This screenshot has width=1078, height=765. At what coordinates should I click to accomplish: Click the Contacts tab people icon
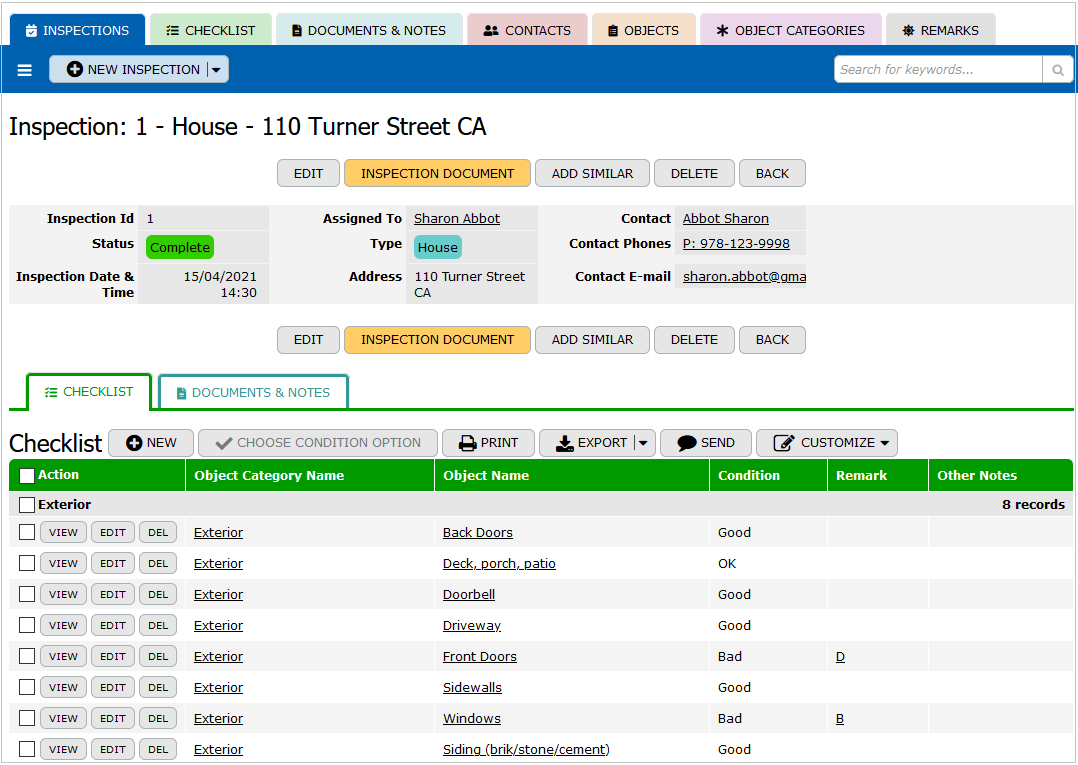click(490, 31)
